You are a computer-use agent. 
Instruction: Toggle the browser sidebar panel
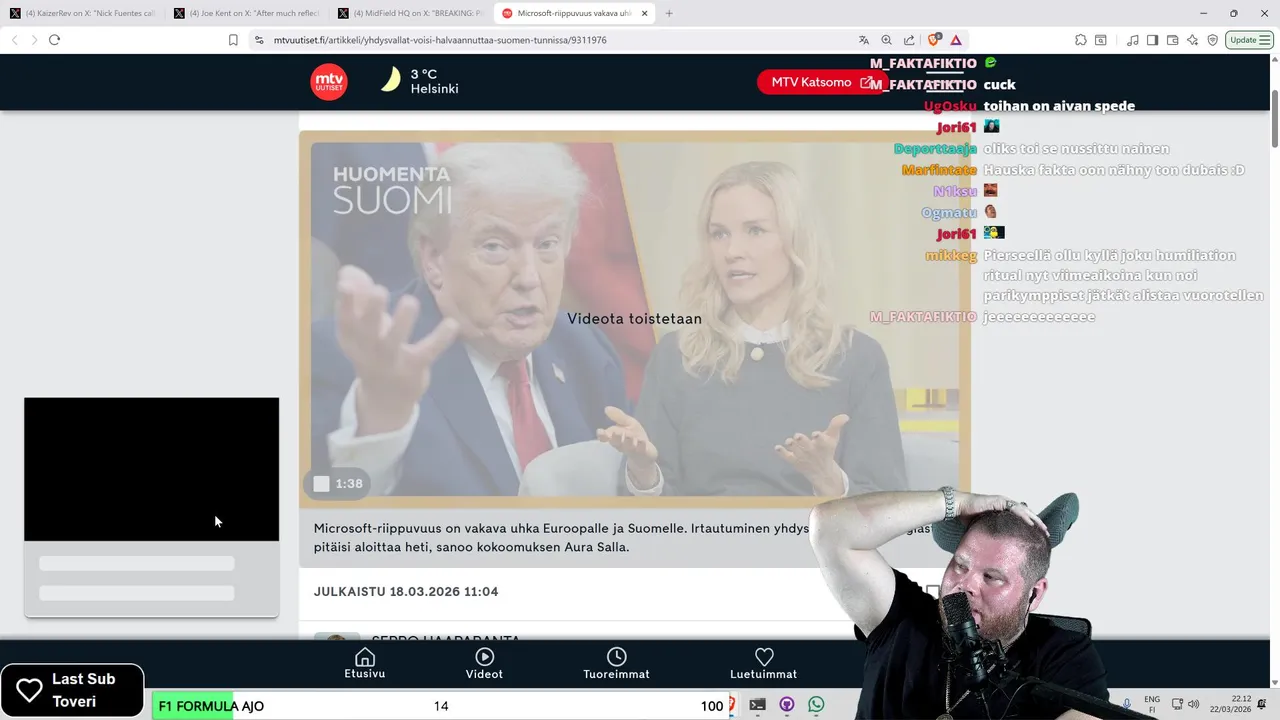[1152, 40]
